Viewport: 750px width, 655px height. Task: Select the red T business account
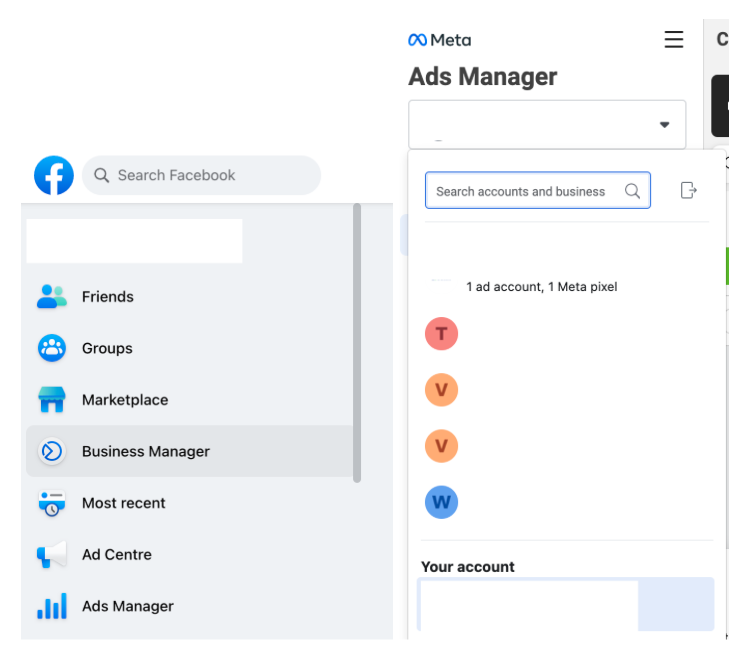(441, 334)
